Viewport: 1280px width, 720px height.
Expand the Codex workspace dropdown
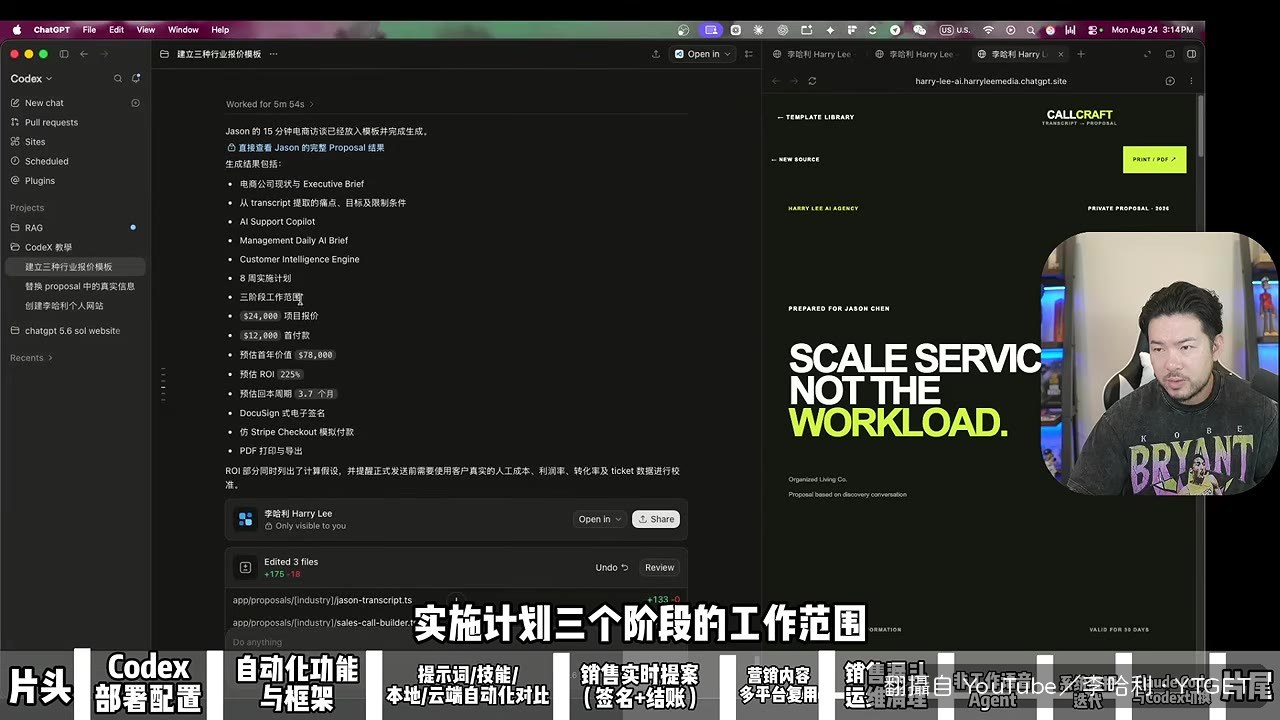click(31, 78)
